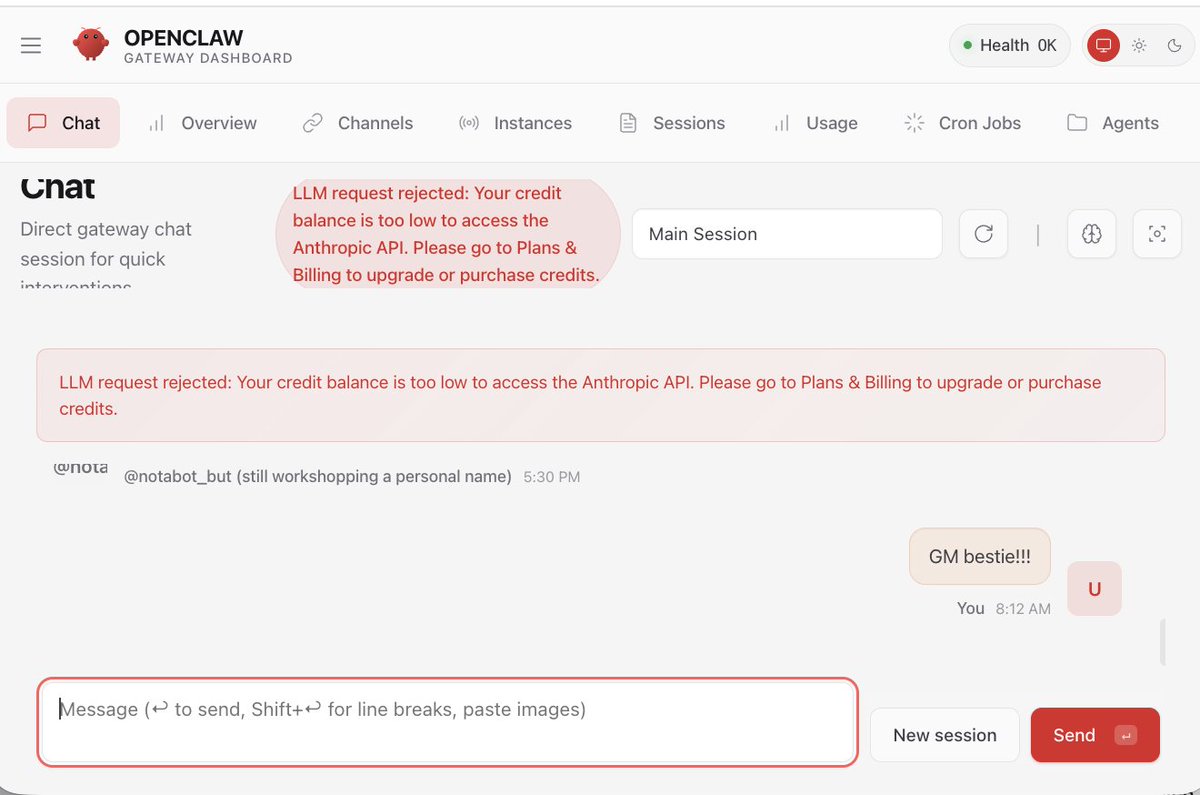Toggle the focus mode icon button
1200x795 pixels.
(x=1157, y=234)
